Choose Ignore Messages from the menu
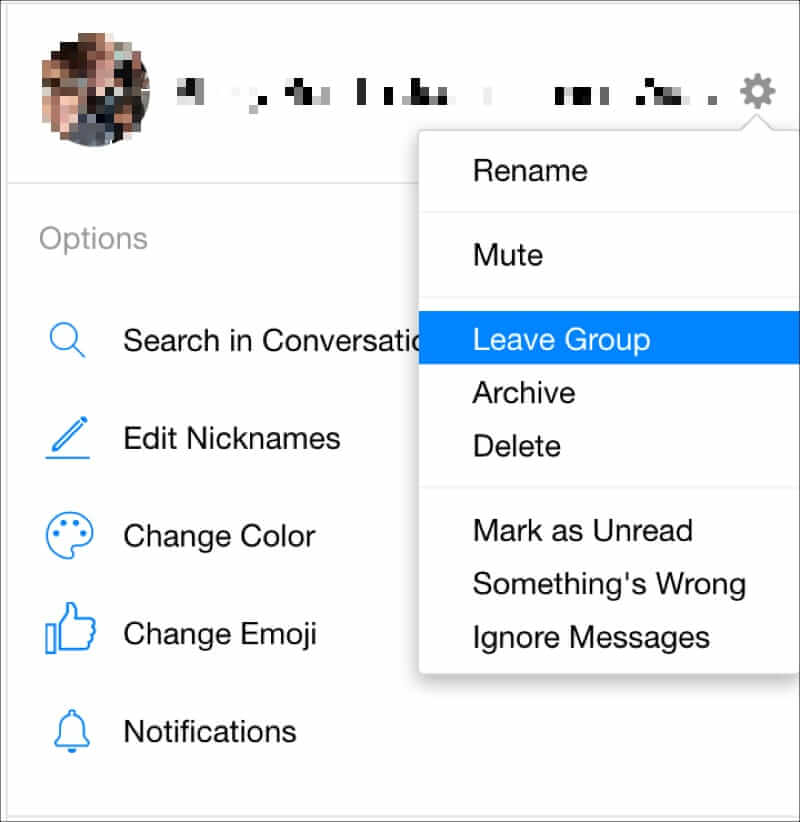 pyautogui.click(x=591, y=637)
